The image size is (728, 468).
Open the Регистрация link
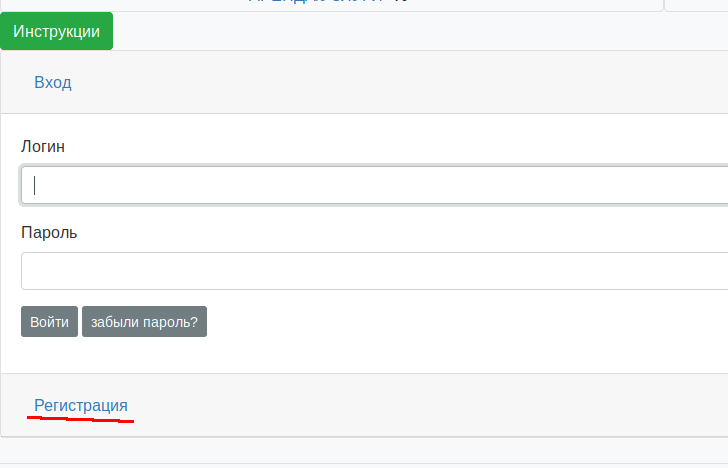81,405
